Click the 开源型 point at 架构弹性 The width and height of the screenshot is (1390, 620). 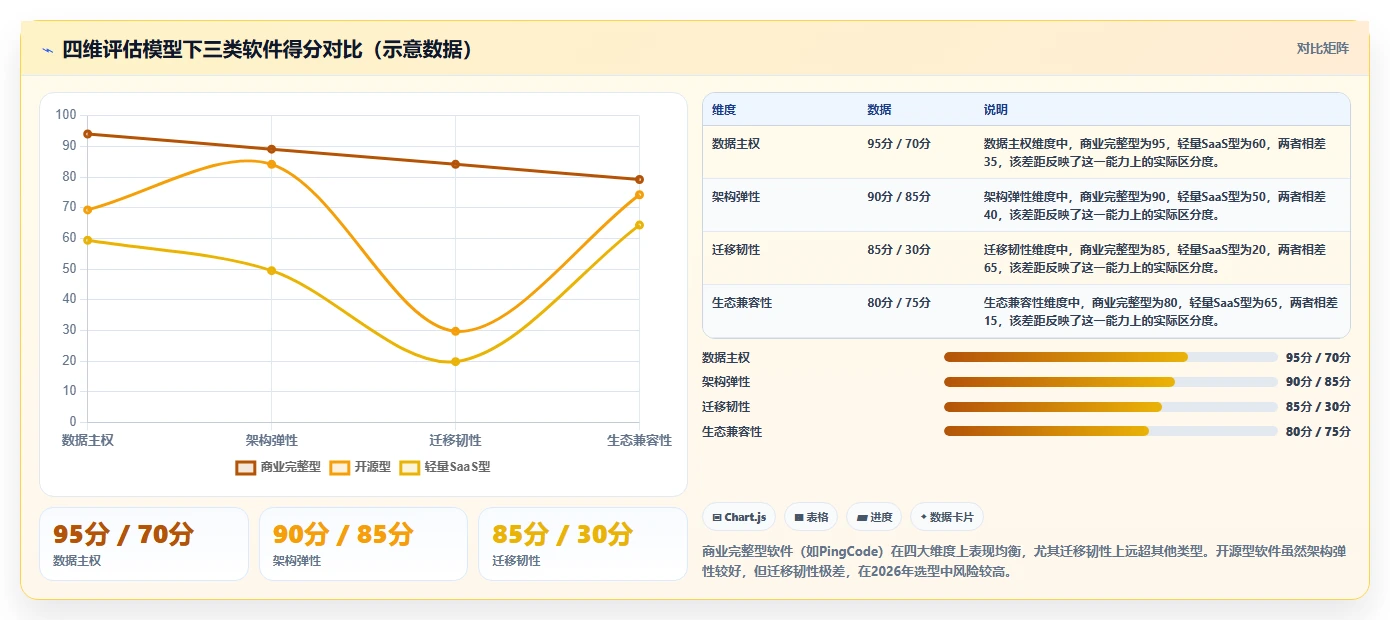(x=271, y=164)
